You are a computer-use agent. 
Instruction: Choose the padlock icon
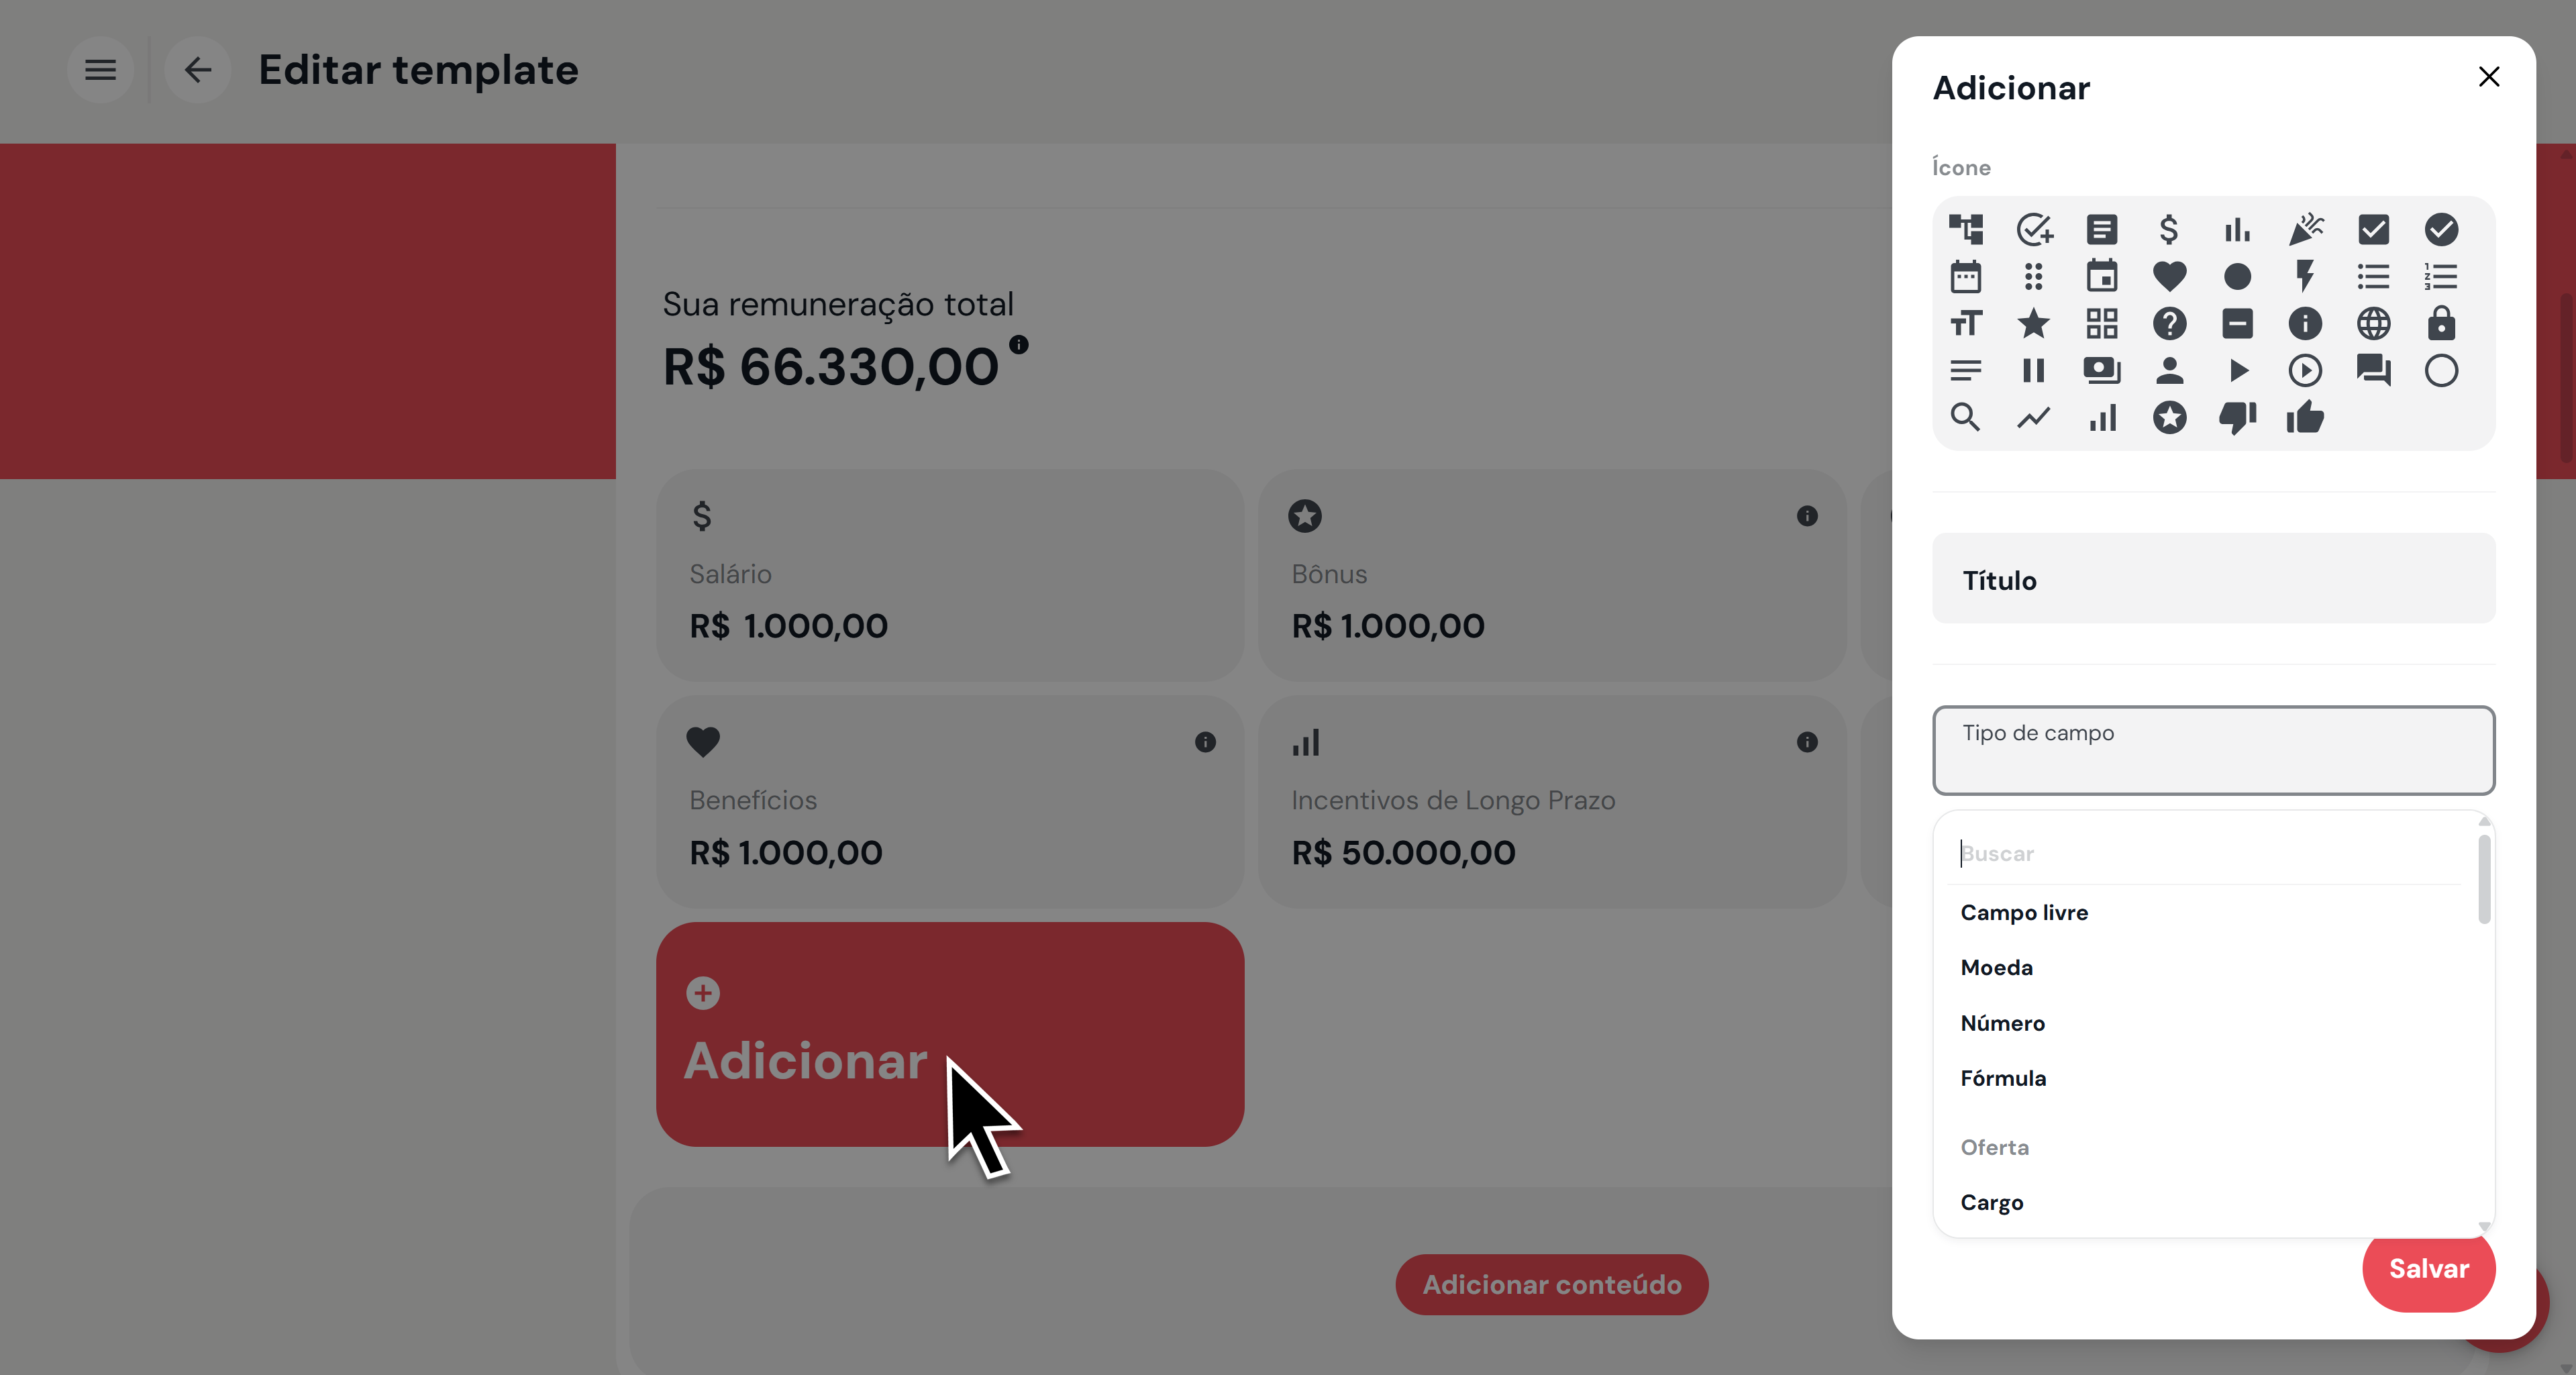(2441, 323)
